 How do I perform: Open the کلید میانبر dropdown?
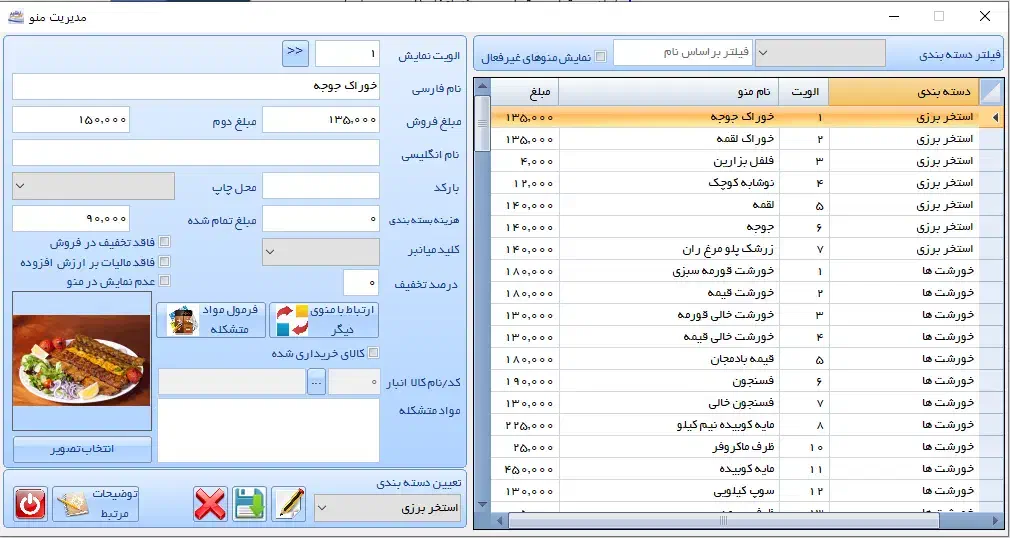[x=321, y=252]
